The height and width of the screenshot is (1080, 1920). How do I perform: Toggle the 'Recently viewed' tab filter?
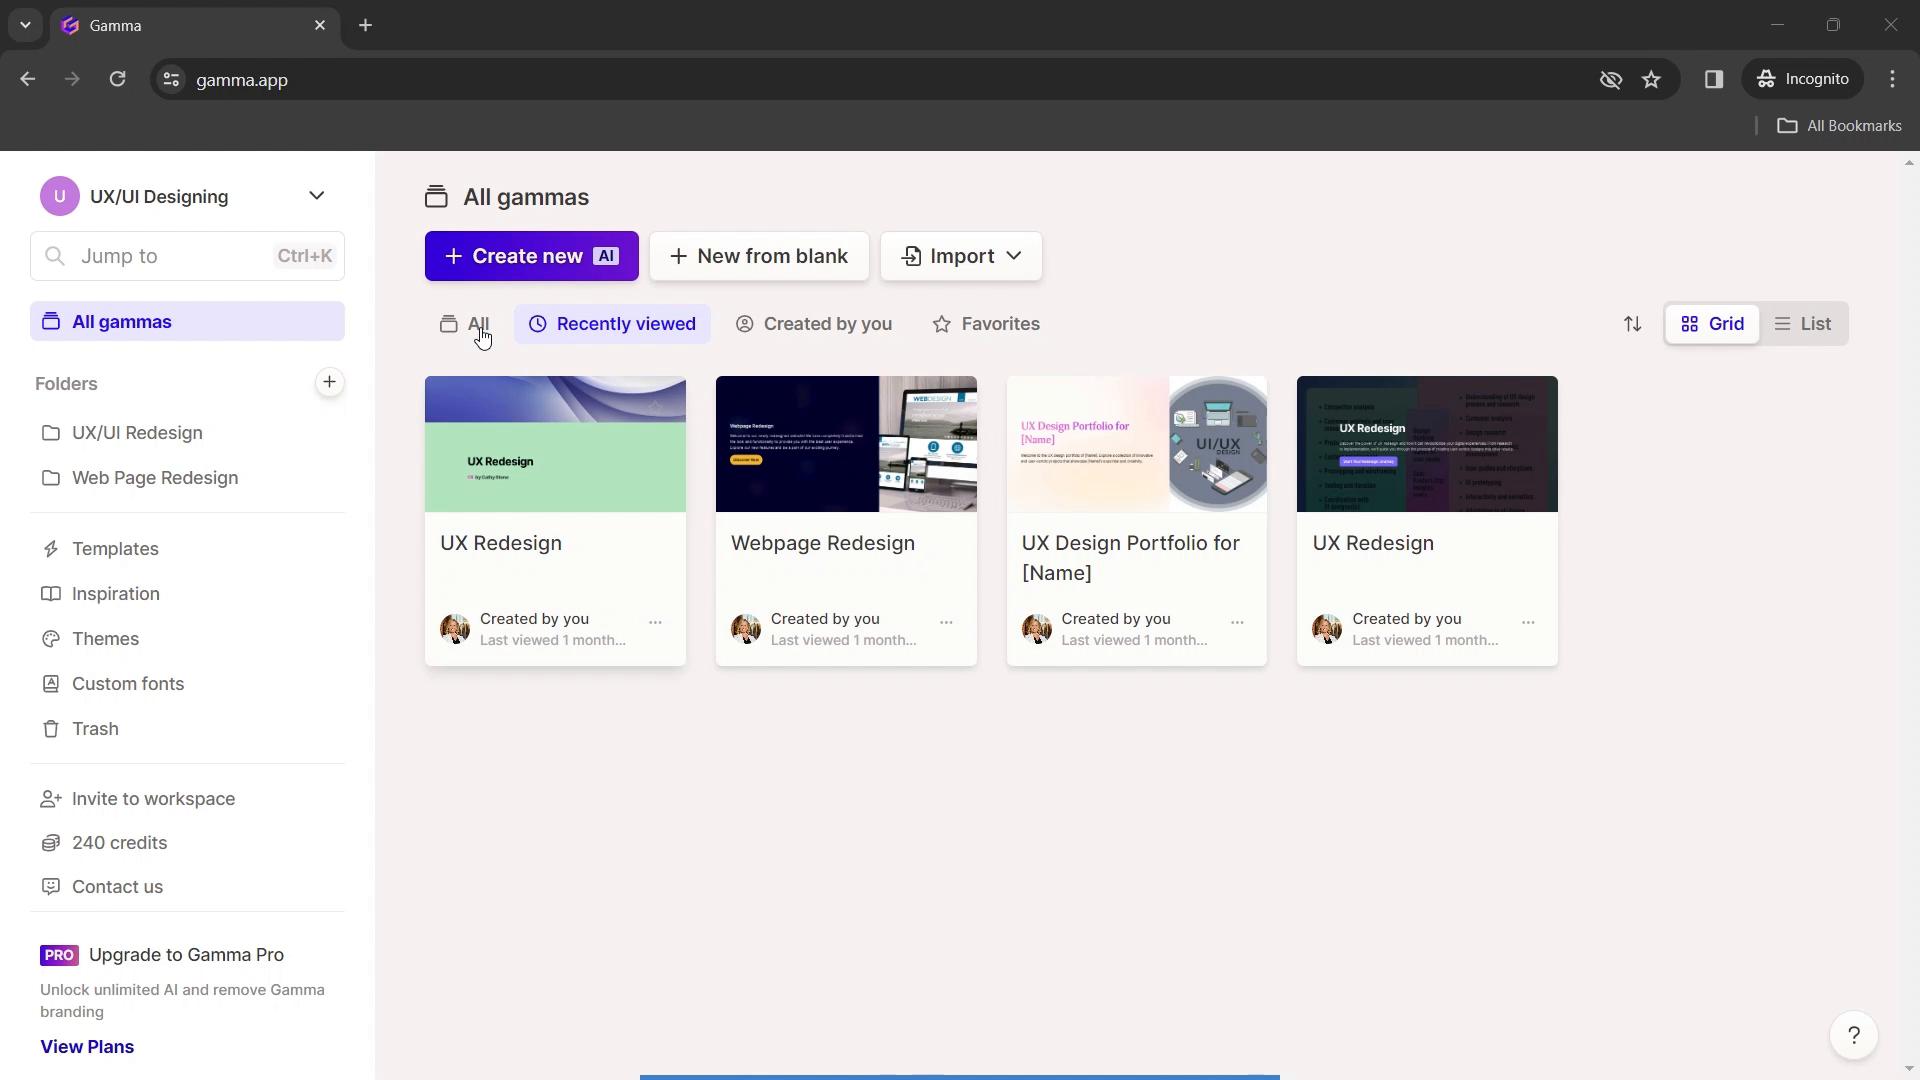click(613, 323)
